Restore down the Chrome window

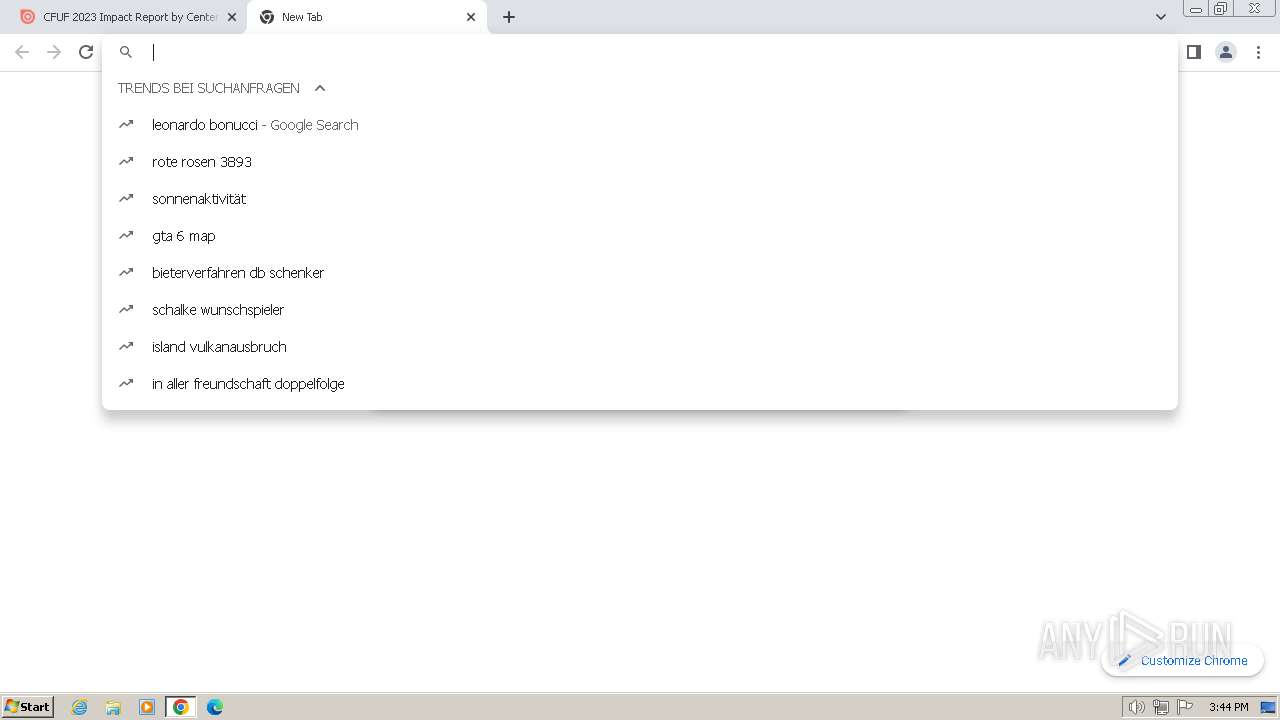pos(1221,9)
